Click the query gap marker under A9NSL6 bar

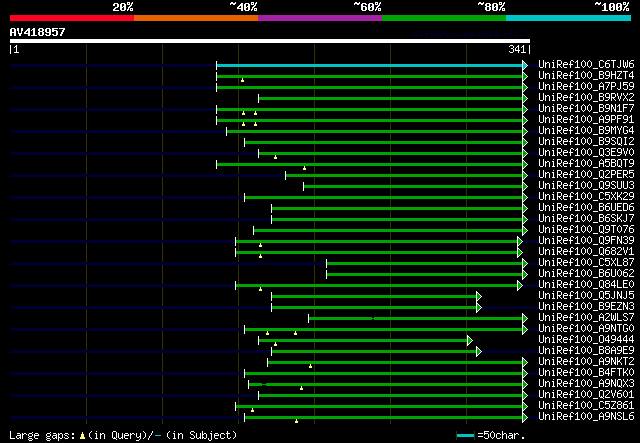pos(296,421)
